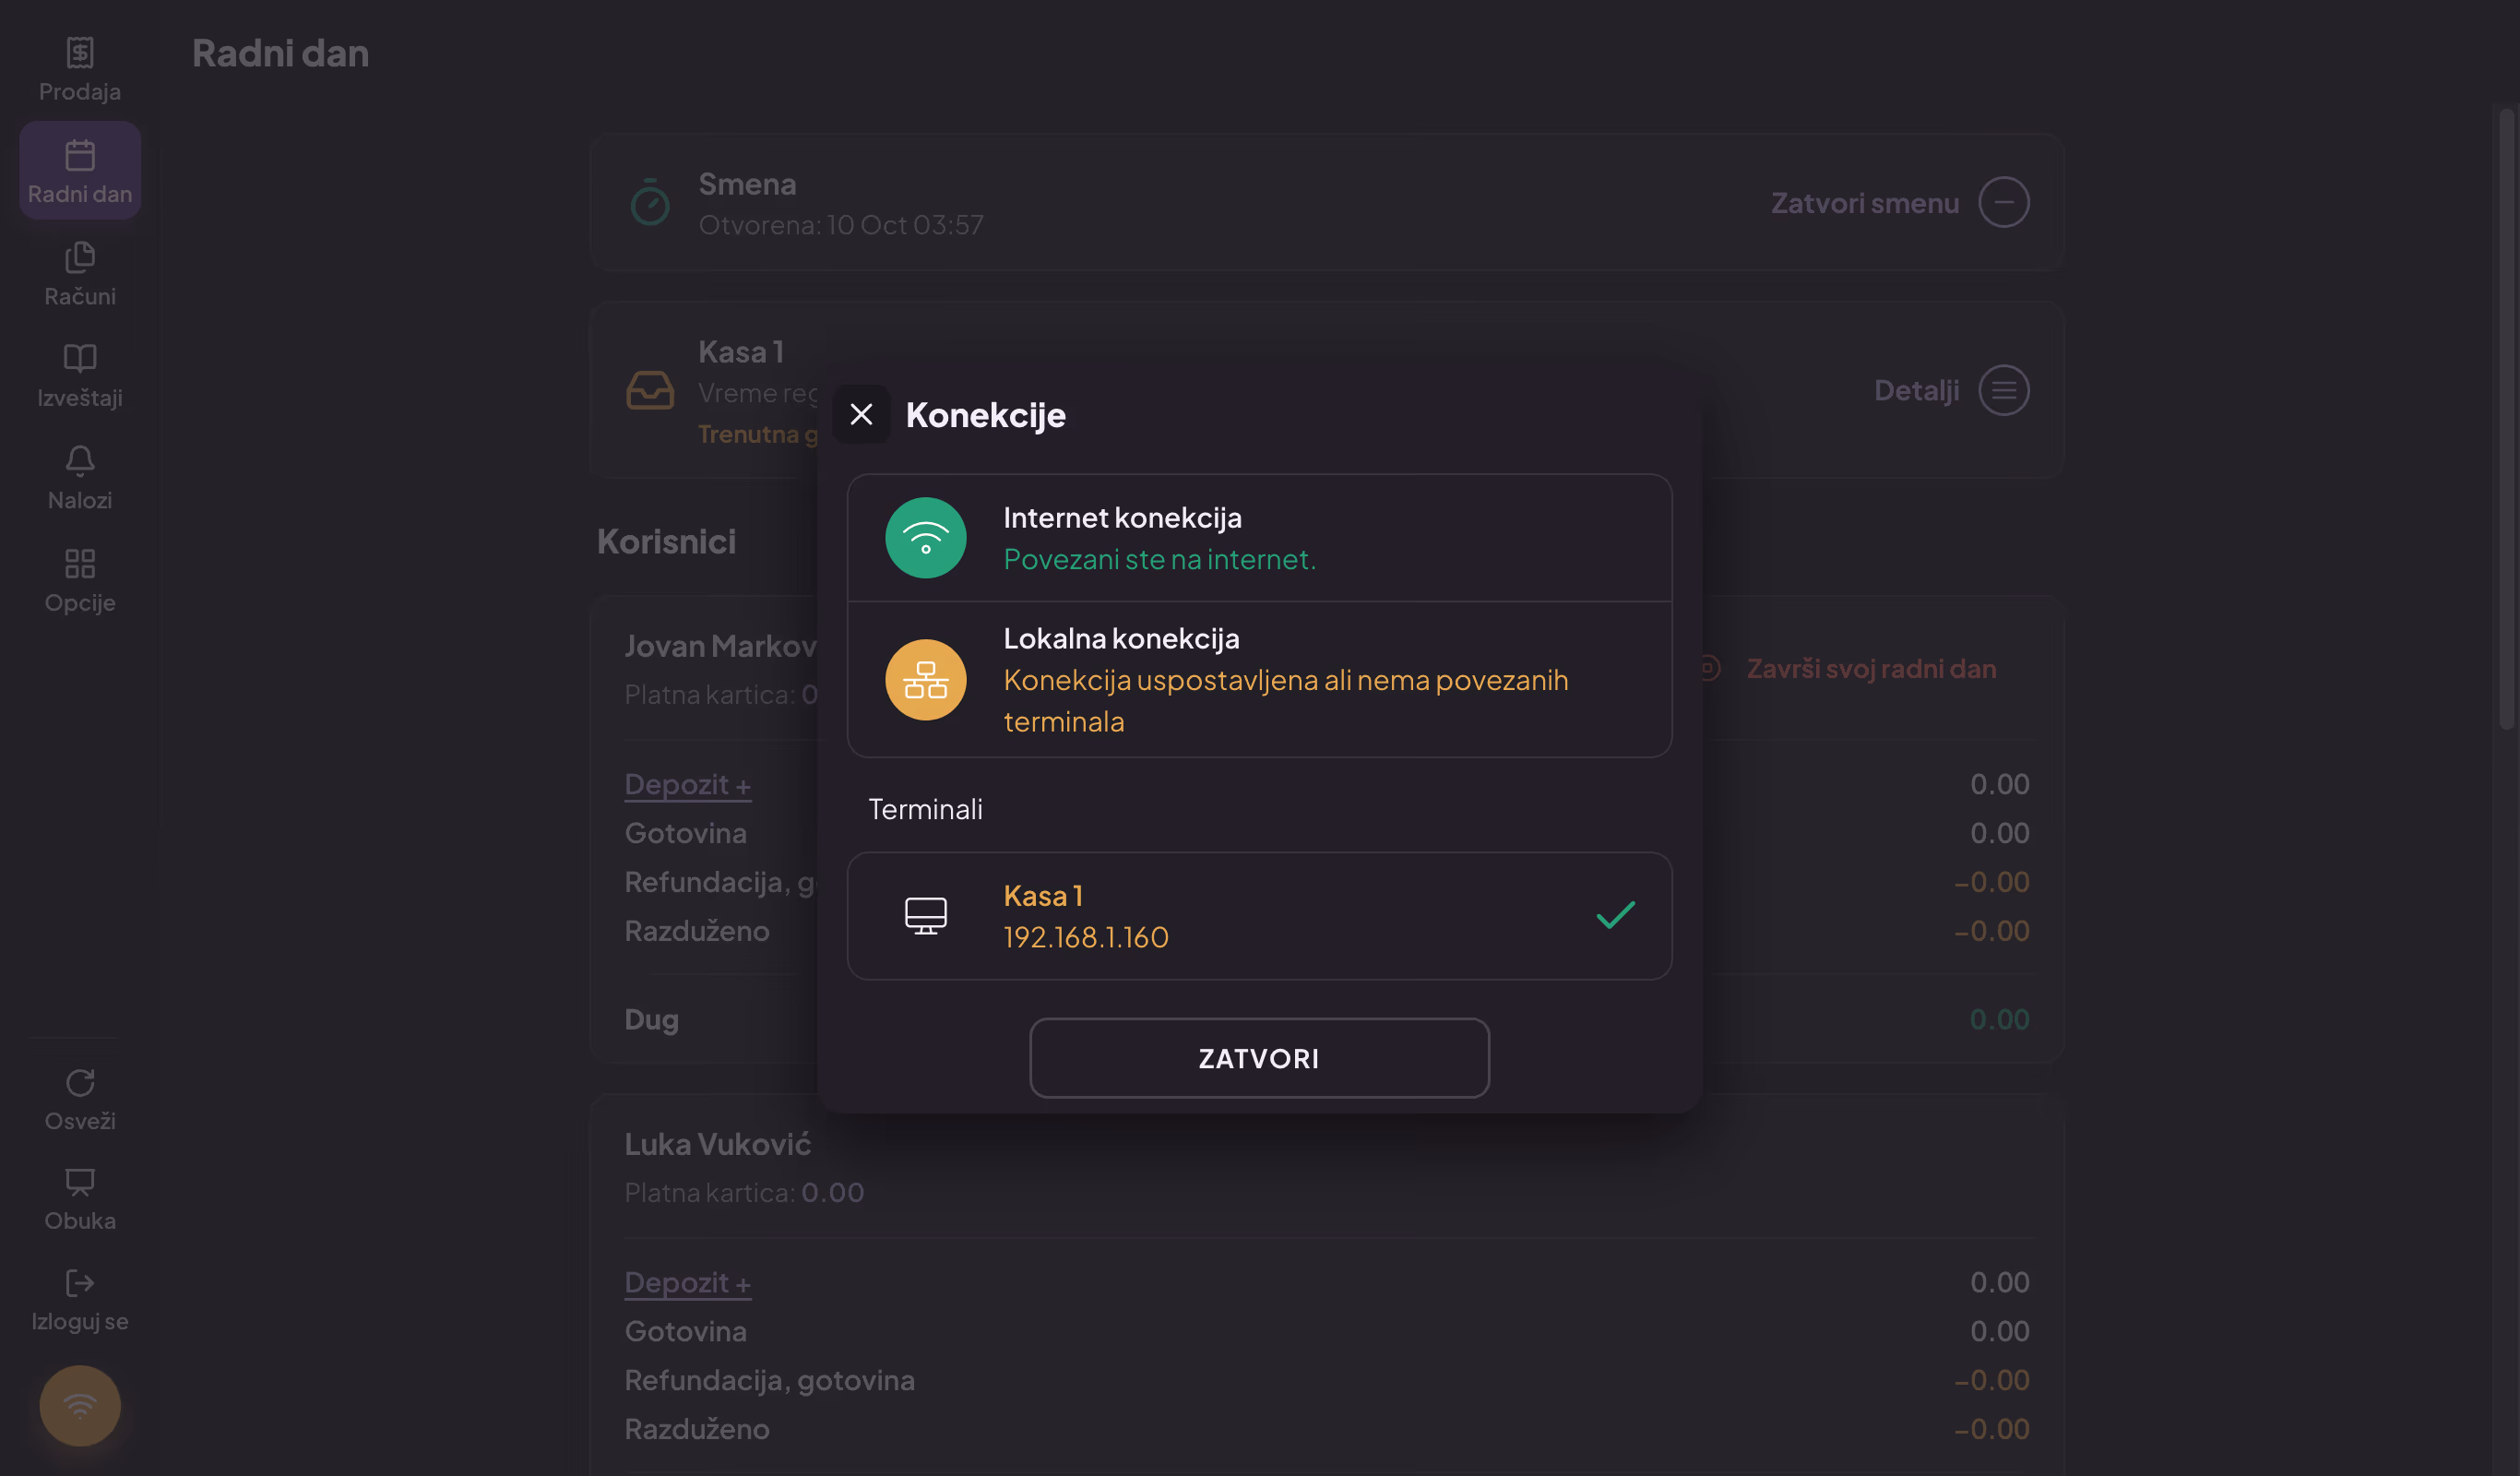This screenshot has width=2520, height=1476.
Task: Open Nalozi notifications in the sidebar
Action: click(80, 477)
